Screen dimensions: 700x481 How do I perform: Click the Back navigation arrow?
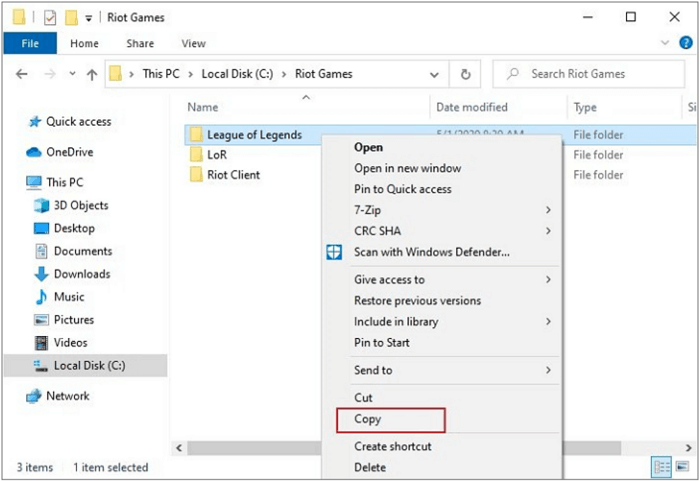23,74
